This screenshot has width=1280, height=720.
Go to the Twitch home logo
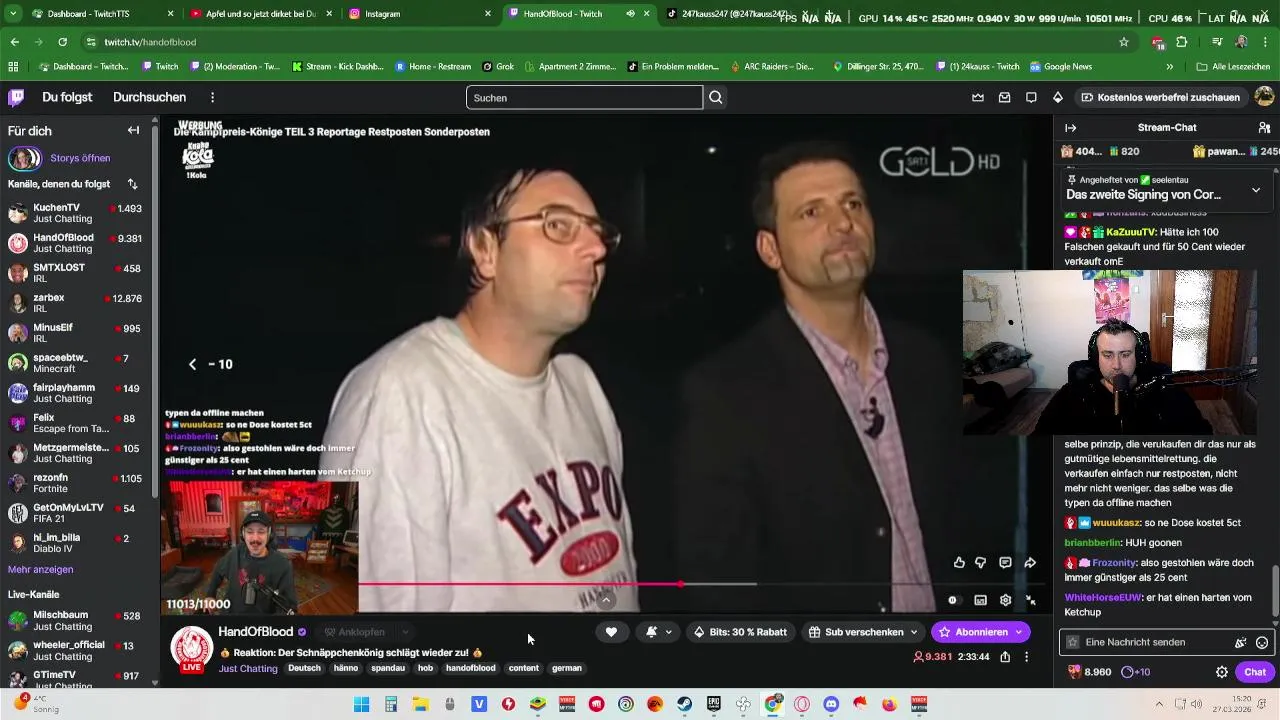click(16, 97)
